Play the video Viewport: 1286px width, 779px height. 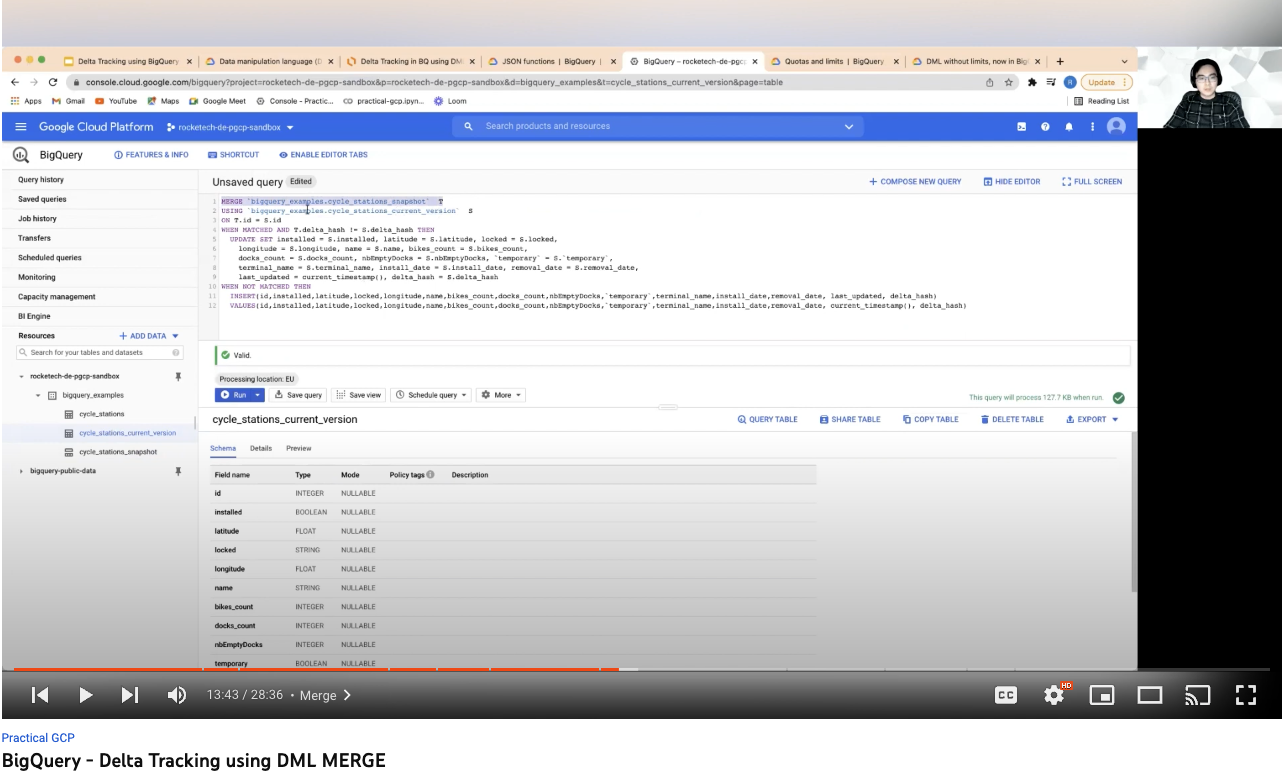pyautogui.click(x=85, y=695)
